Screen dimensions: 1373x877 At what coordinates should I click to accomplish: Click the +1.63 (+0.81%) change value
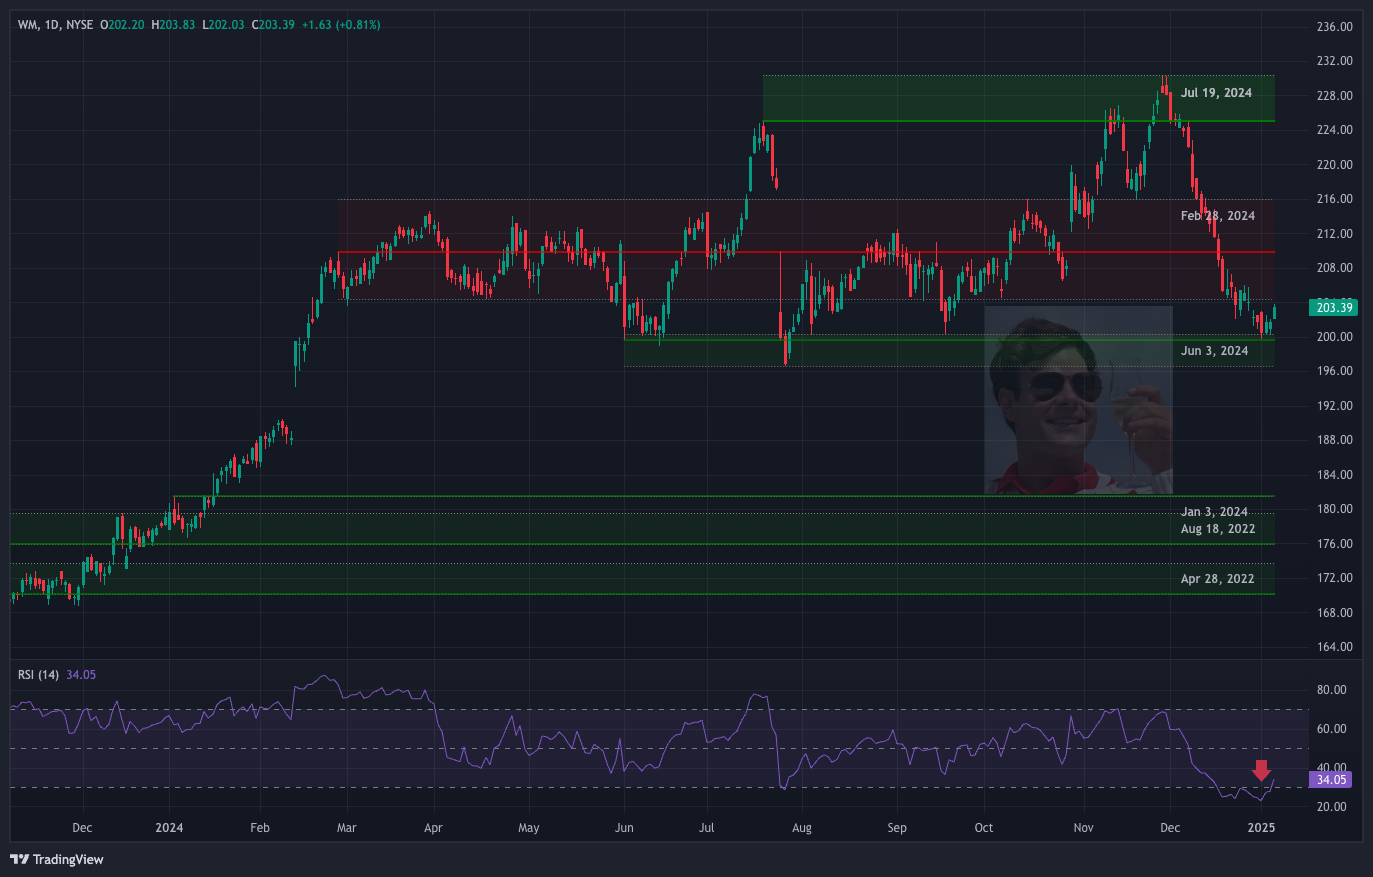[341, 25]
